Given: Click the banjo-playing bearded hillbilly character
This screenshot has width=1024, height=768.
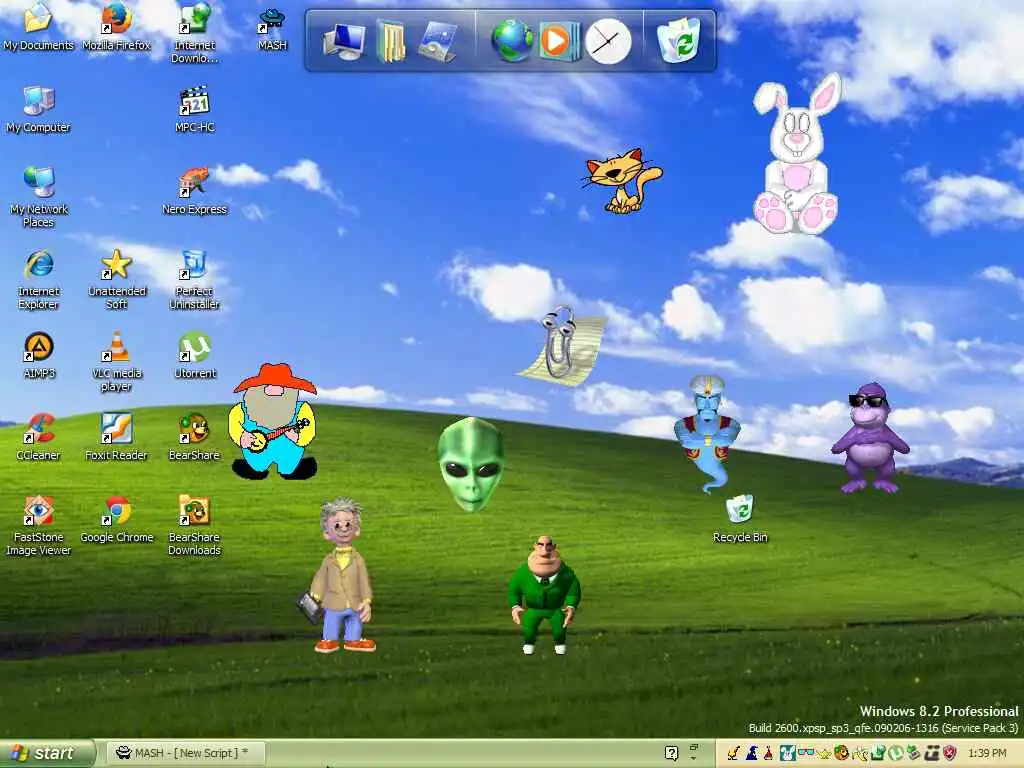Looking at the screenshot, I should 273,421.
